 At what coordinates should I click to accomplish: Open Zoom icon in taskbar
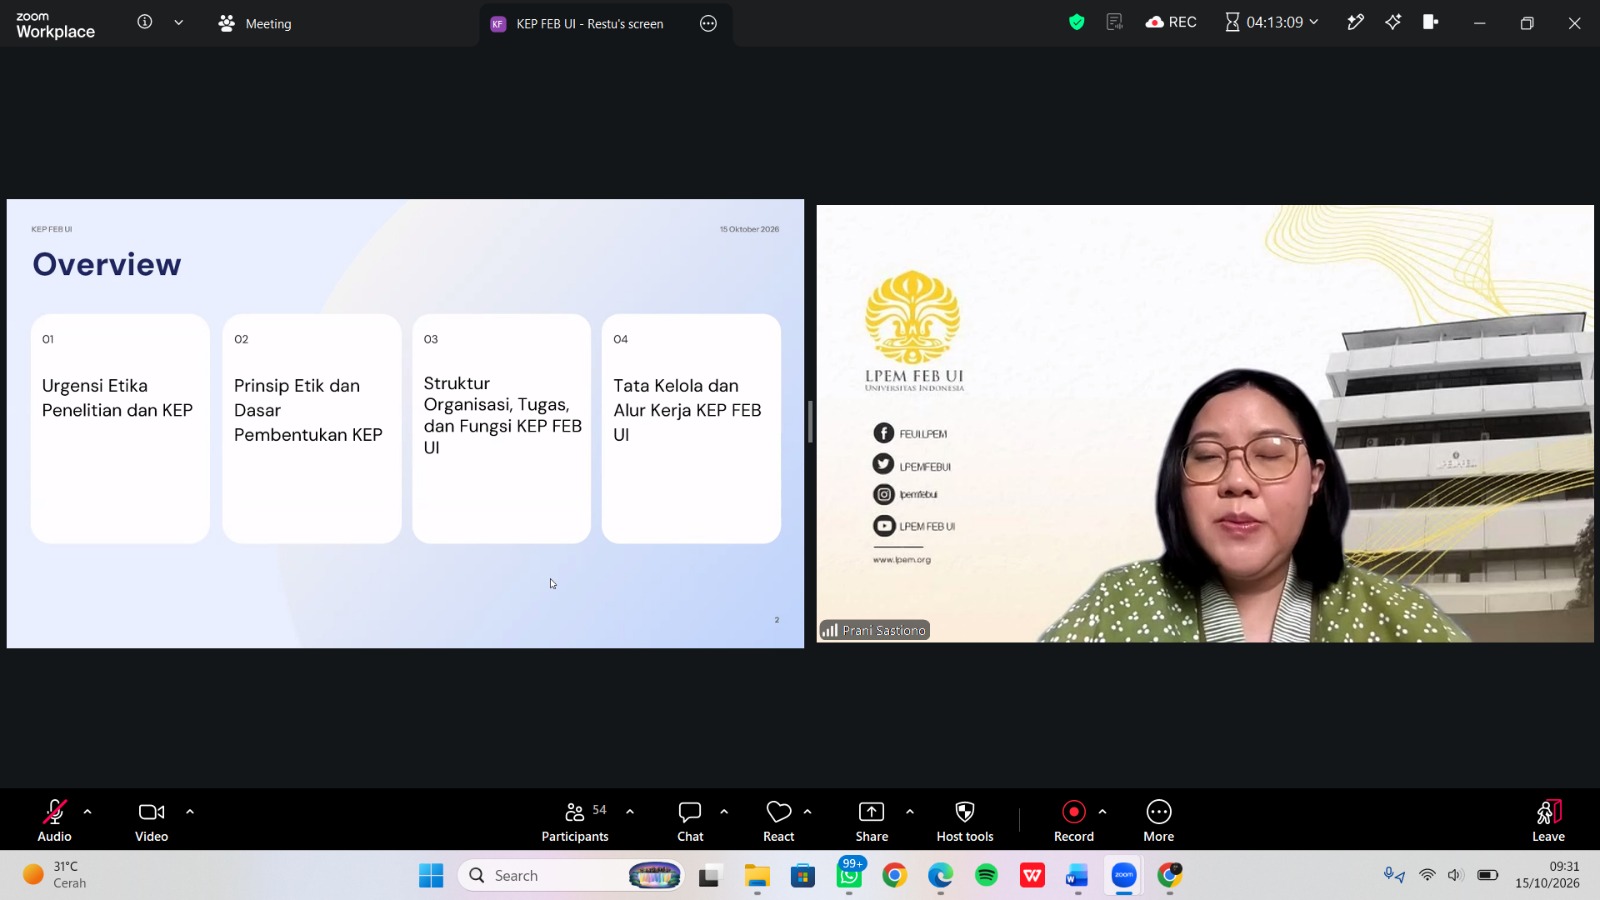pyautogui.click(x=1124, y=876)
